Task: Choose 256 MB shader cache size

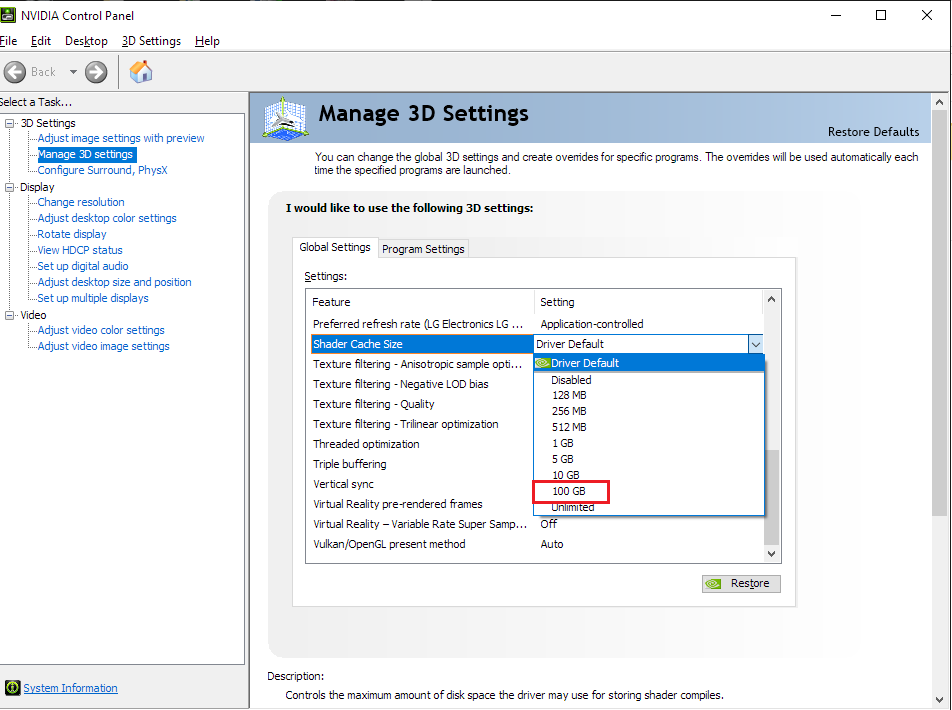Action: (648, 411)
